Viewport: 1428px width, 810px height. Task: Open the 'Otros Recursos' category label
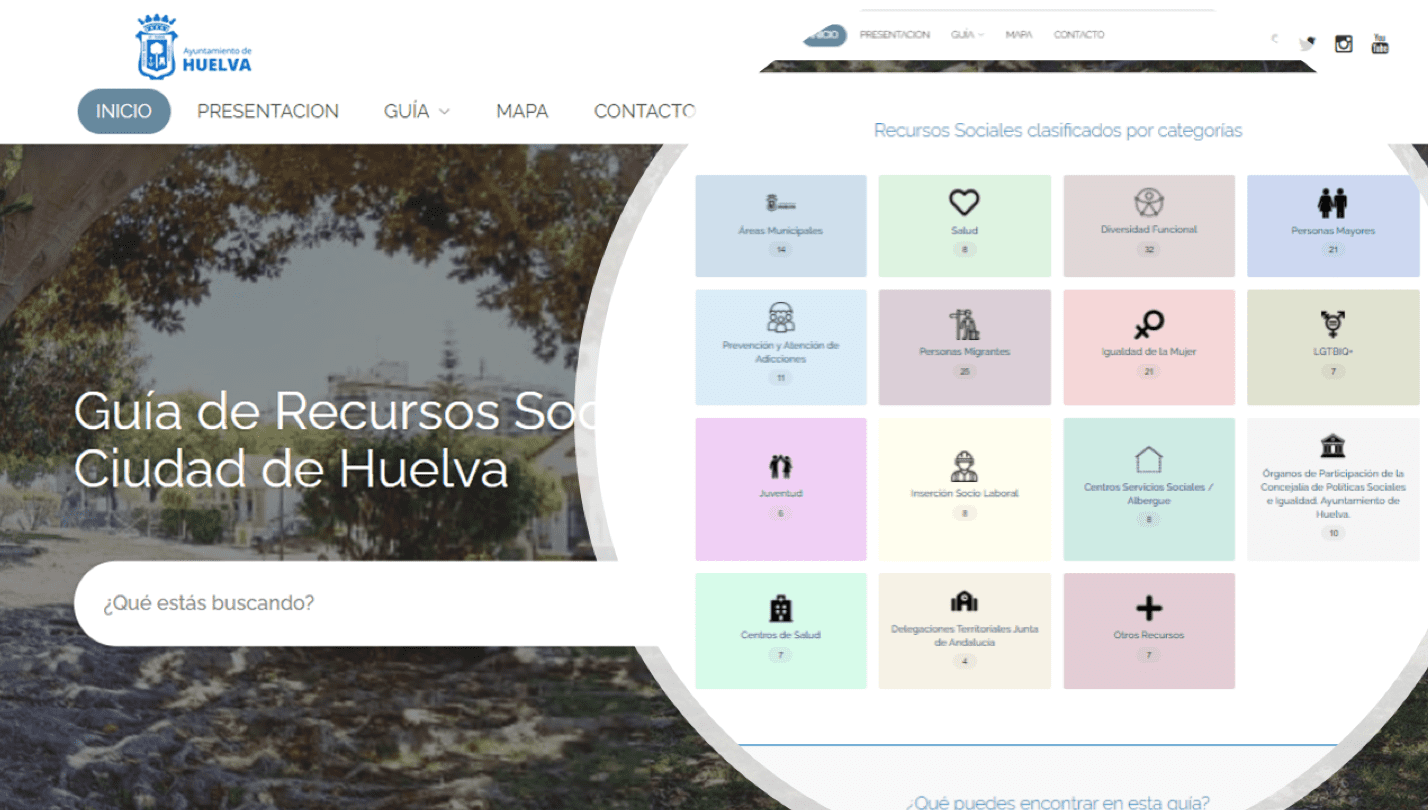pyautogui.click(x=1149, y=635)
